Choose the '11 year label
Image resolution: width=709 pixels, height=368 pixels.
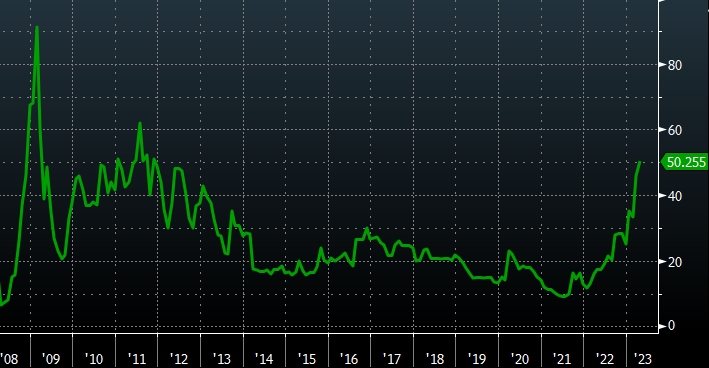click(136, 359)
